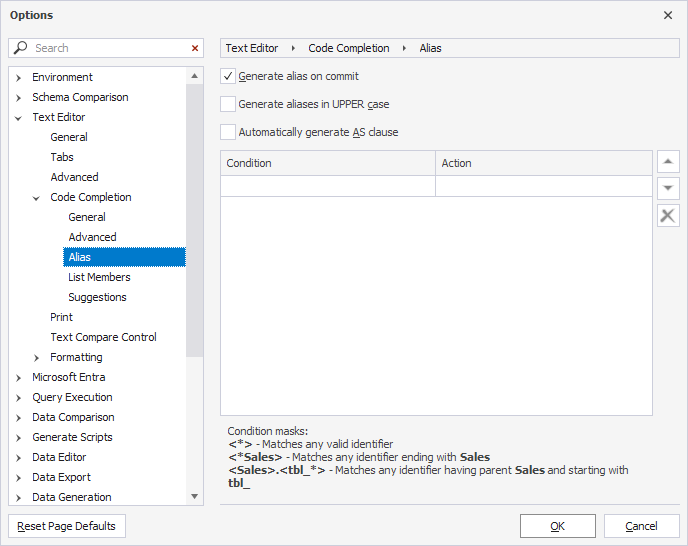The image size is (688, 546).
Task: Open Advanced directly under Text Editor
Action: pos(74,177)
